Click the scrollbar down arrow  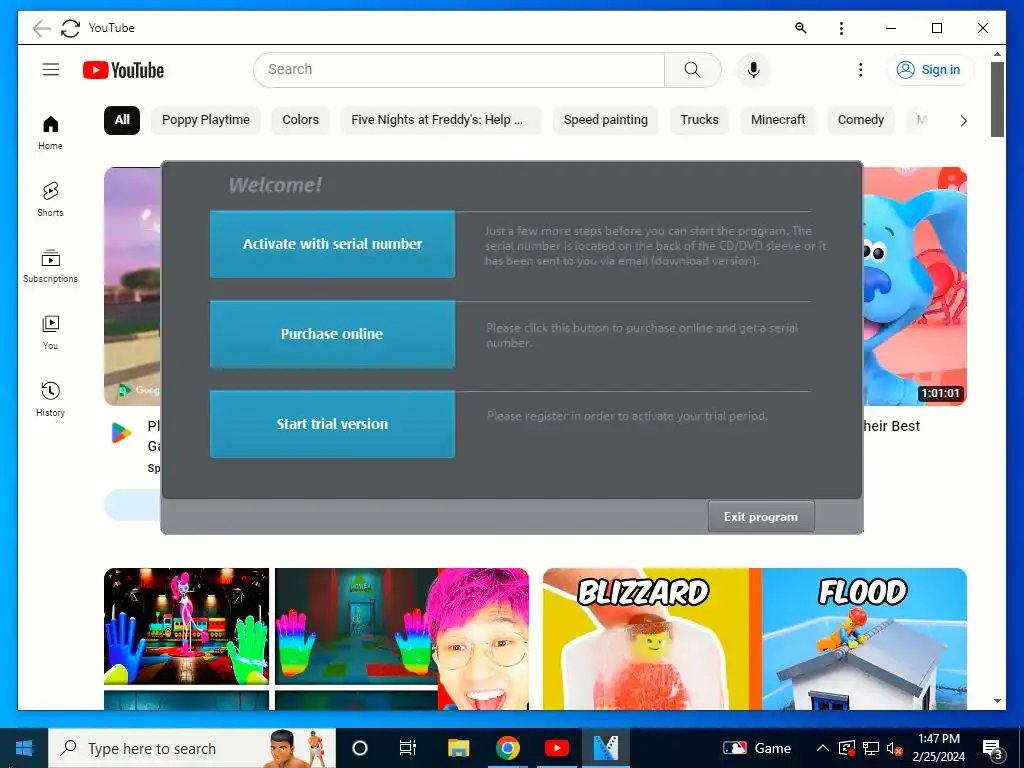pyautogui.click(x=997, y=701)
